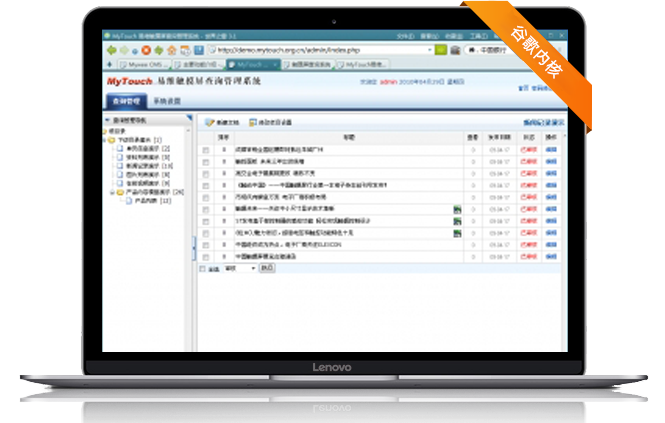This screenshot has height=423, width=665.
Task: Click the blue display link in the list toolbar
Action: 544,123
